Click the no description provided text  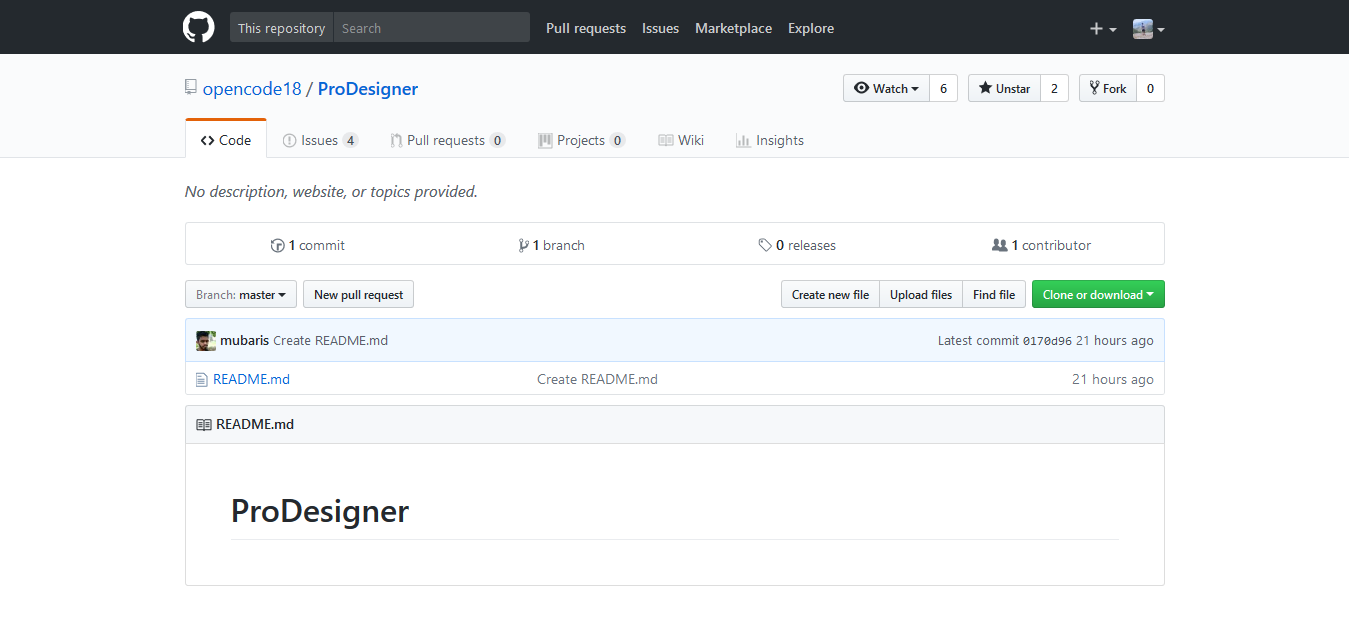331,191
